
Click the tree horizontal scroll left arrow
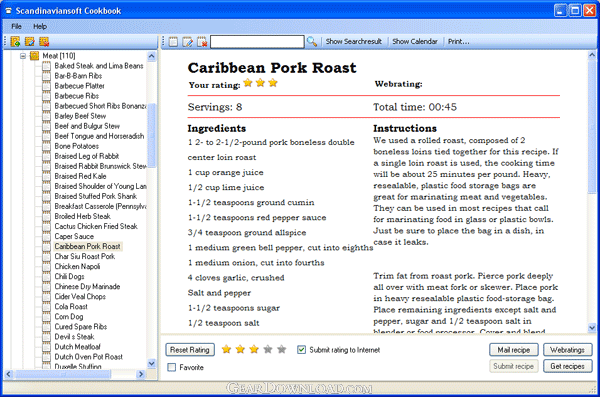9,374
